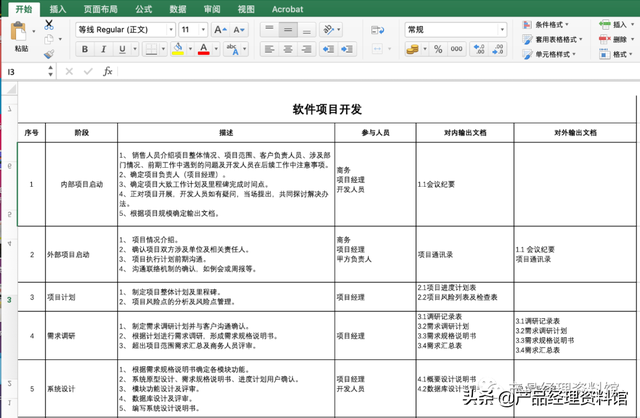Open border style dropdown arrow
Image resolution: width=640 pixels, height=418 pixels.
(x=163, y=49)
